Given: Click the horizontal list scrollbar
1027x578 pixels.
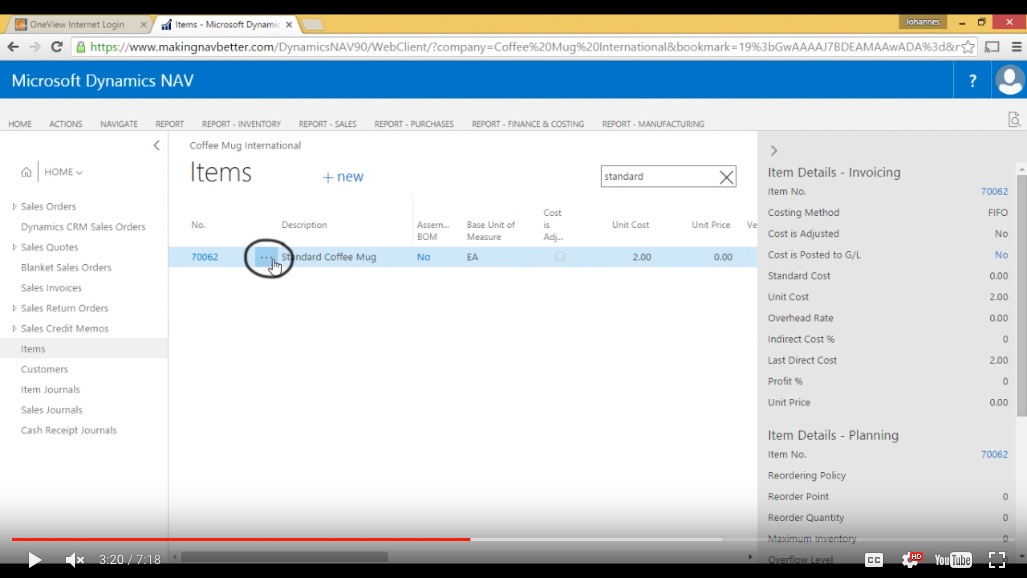Looking at the screenshot, I should point(284,557).
